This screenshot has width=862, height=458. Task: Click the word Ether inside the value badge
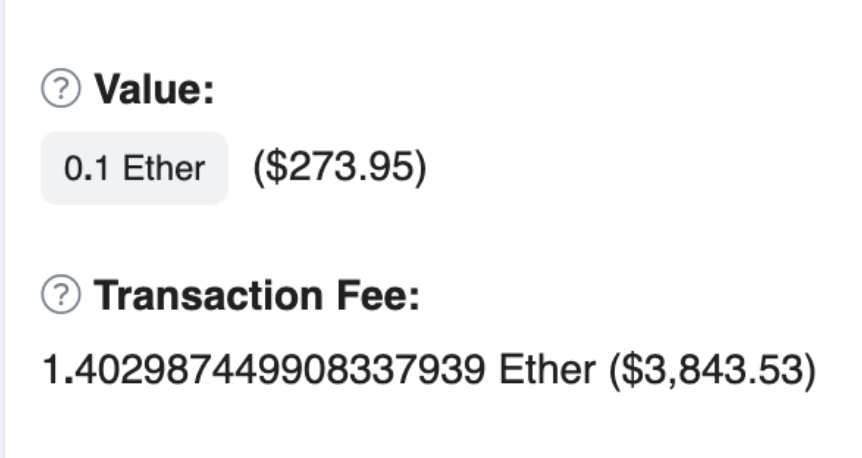(x=164, y=168)
